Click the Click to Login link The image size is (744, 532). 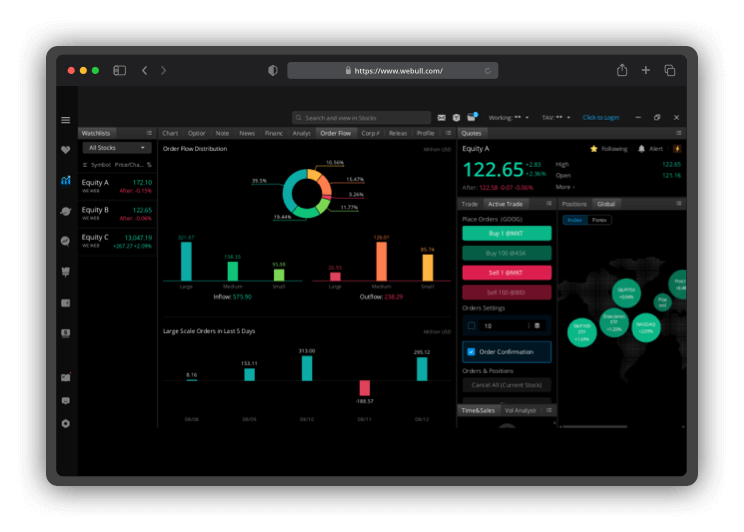pyautogui.click(x=601, y=117)
